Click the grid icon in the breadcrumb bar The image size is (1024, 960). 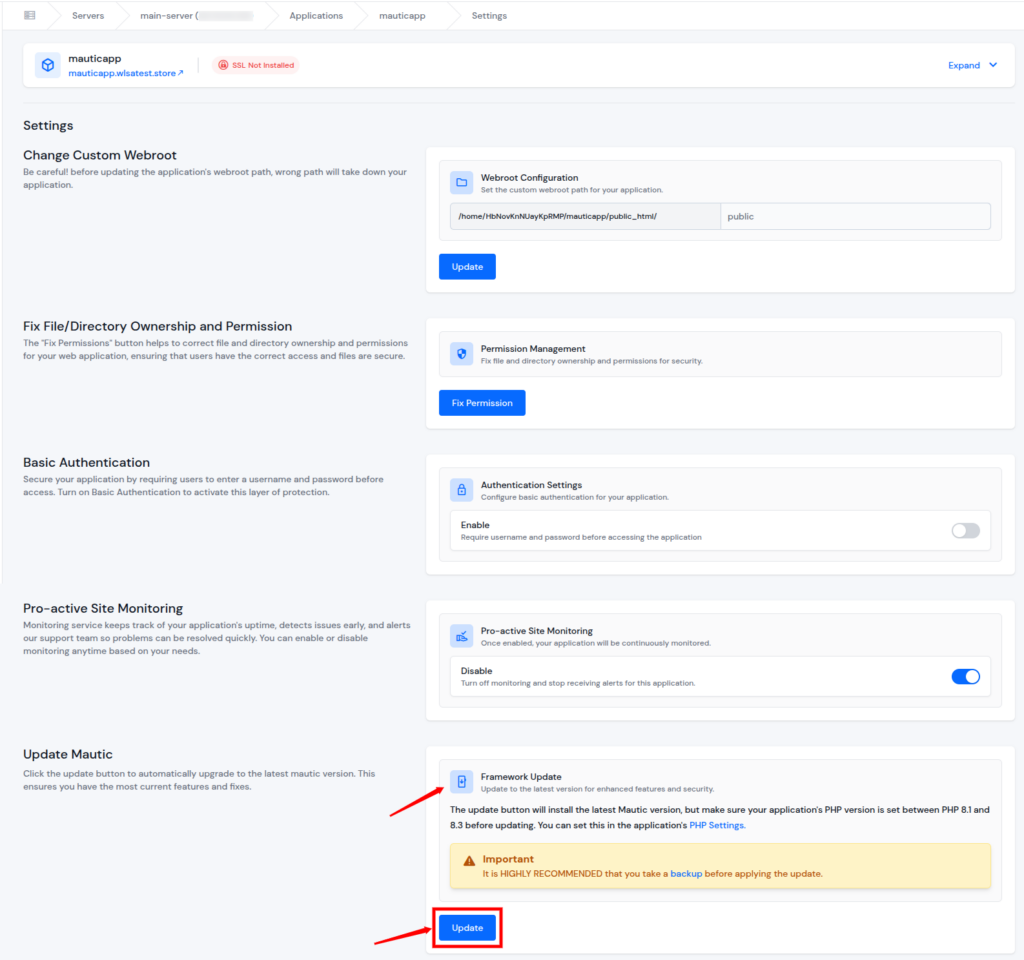point(31,15)
